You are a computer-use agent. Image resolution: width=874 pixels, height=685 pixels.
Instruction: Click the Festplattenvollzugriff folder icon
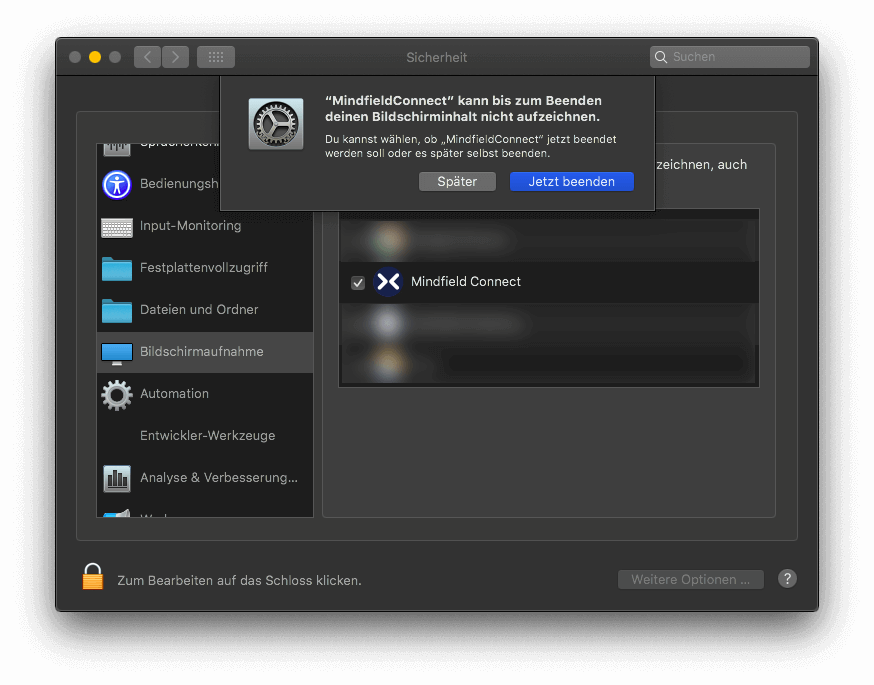117,269
